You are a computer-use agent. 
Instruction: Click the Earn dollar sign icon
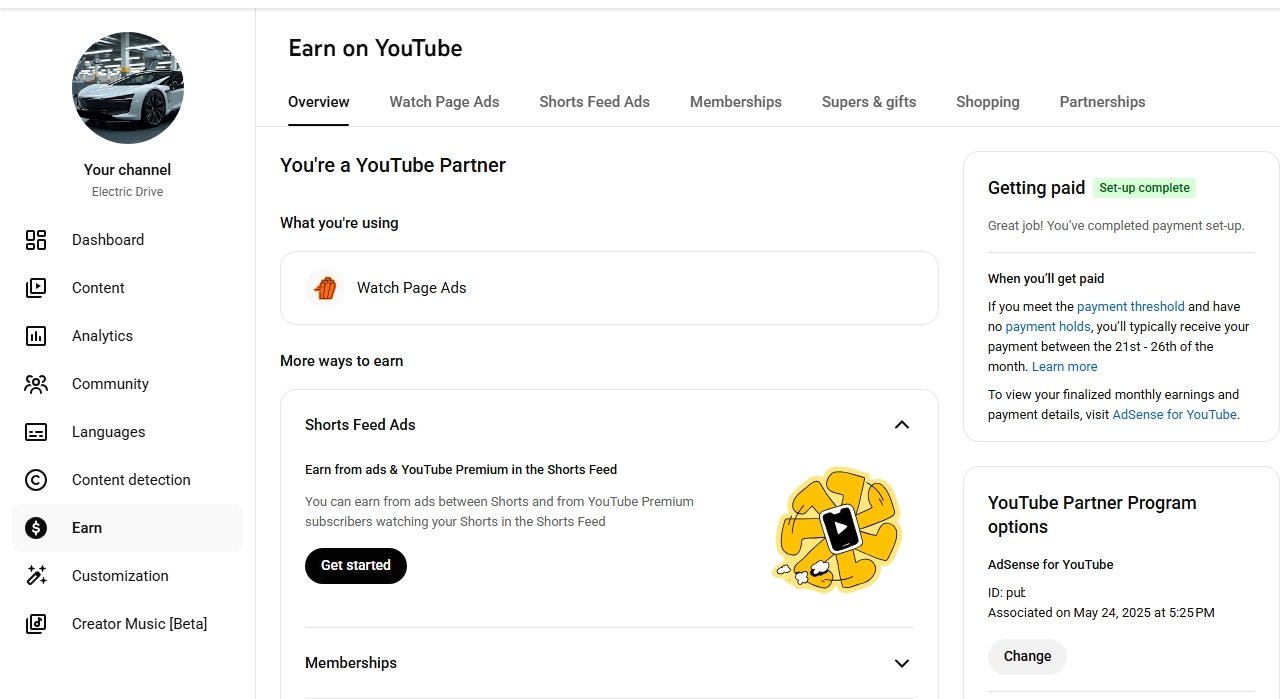(x=36, y=528)
